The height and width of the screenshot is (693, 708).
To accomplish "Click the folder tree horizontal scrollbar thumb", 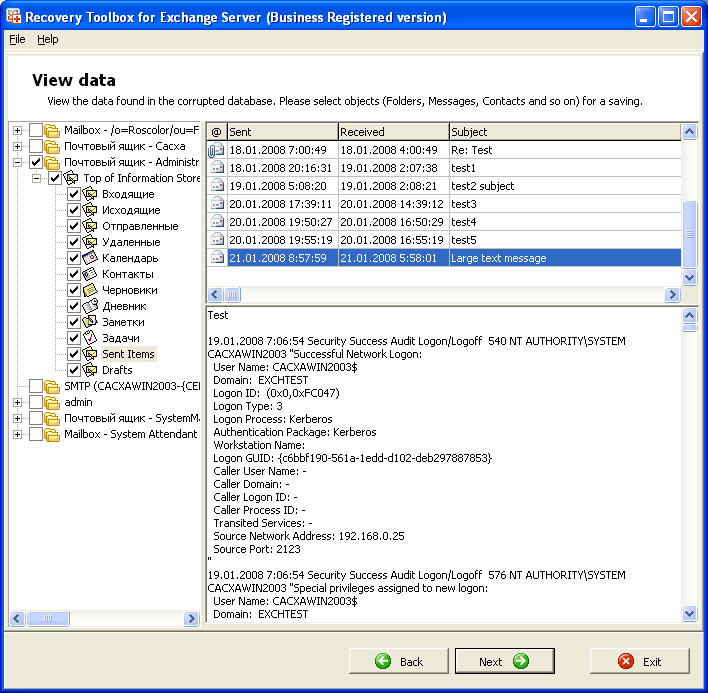I will click(x=48, y=620).
